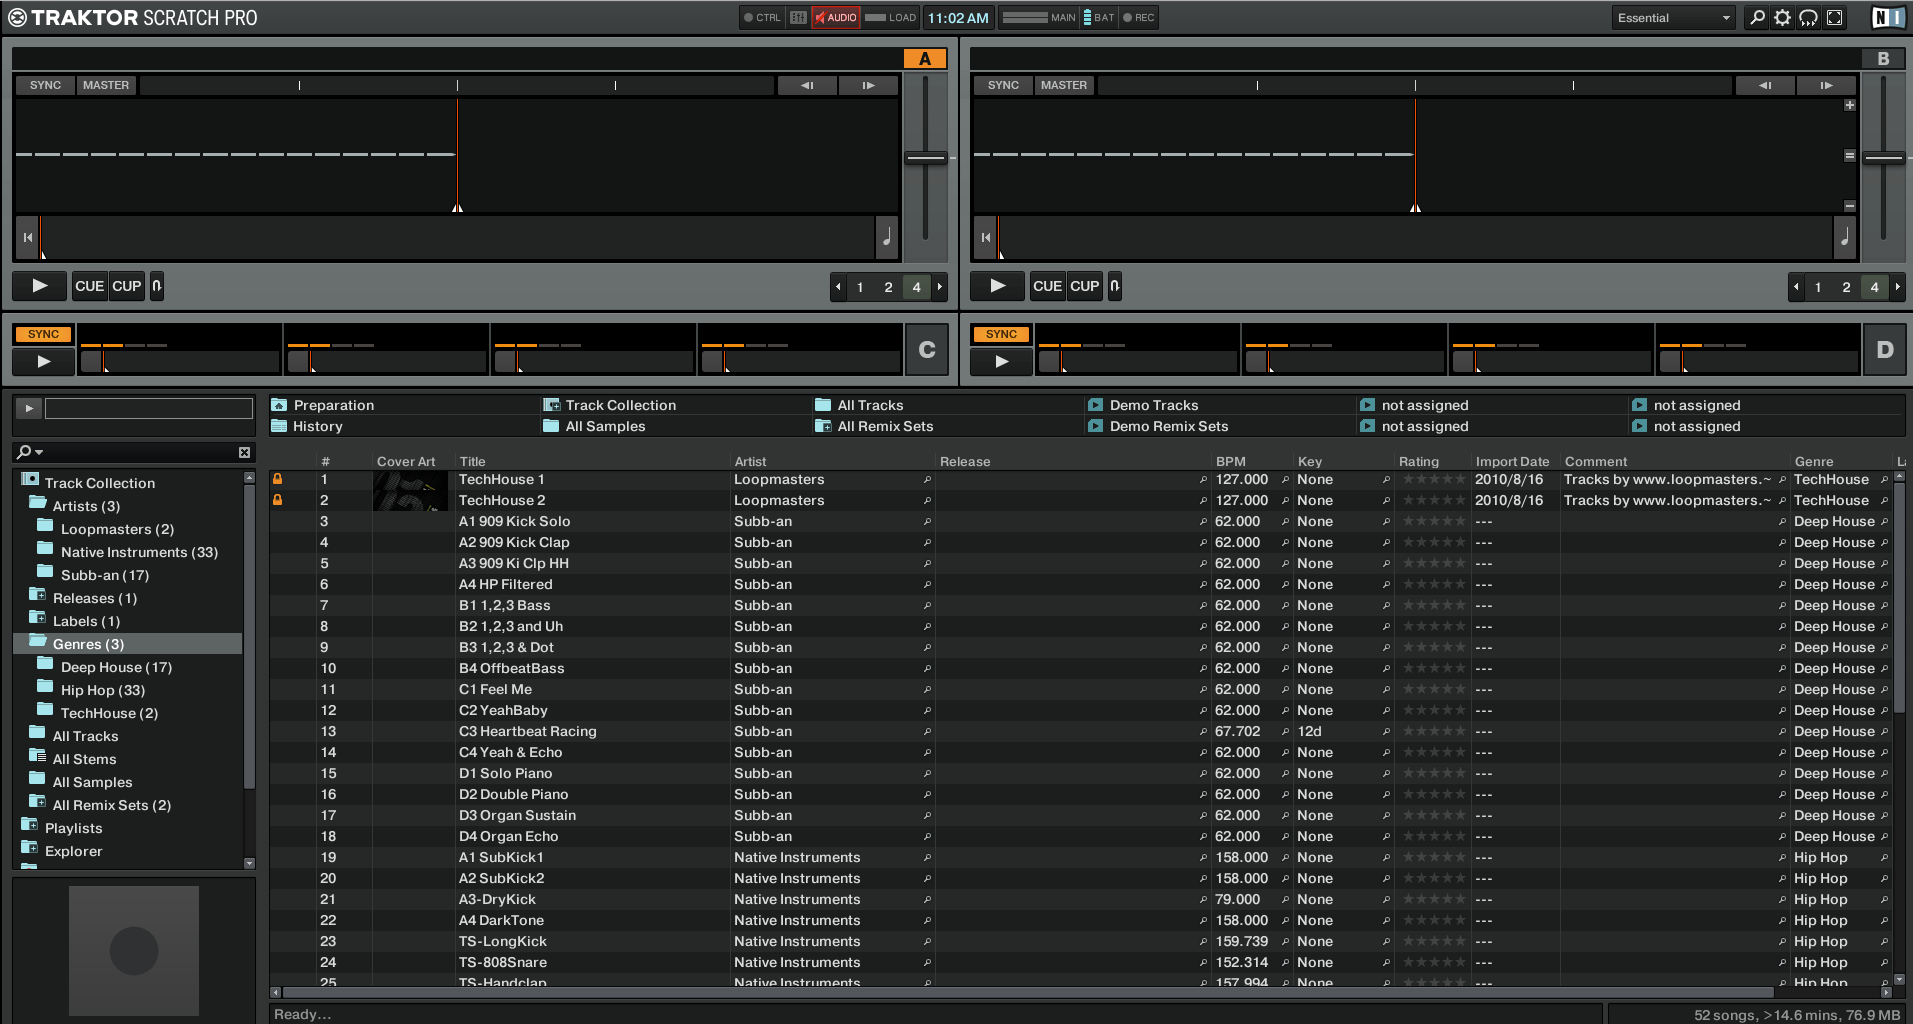Disable SYNC on Deck D
1913x1024 pixels.
(x=1002, y=334)
